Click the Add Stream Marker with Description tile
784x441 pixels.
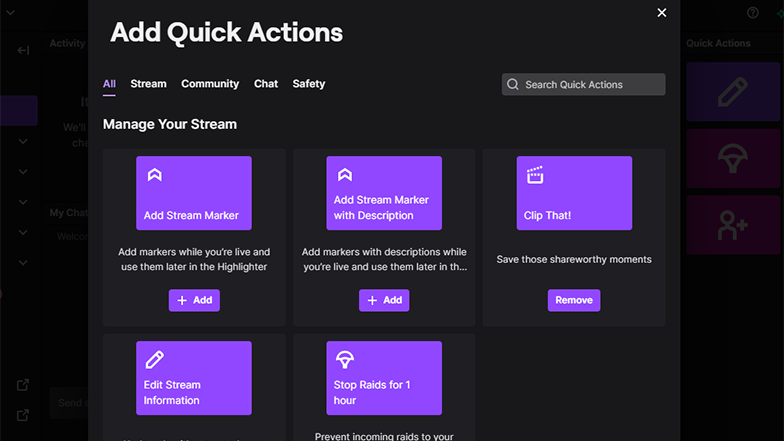tap(384, 193)
